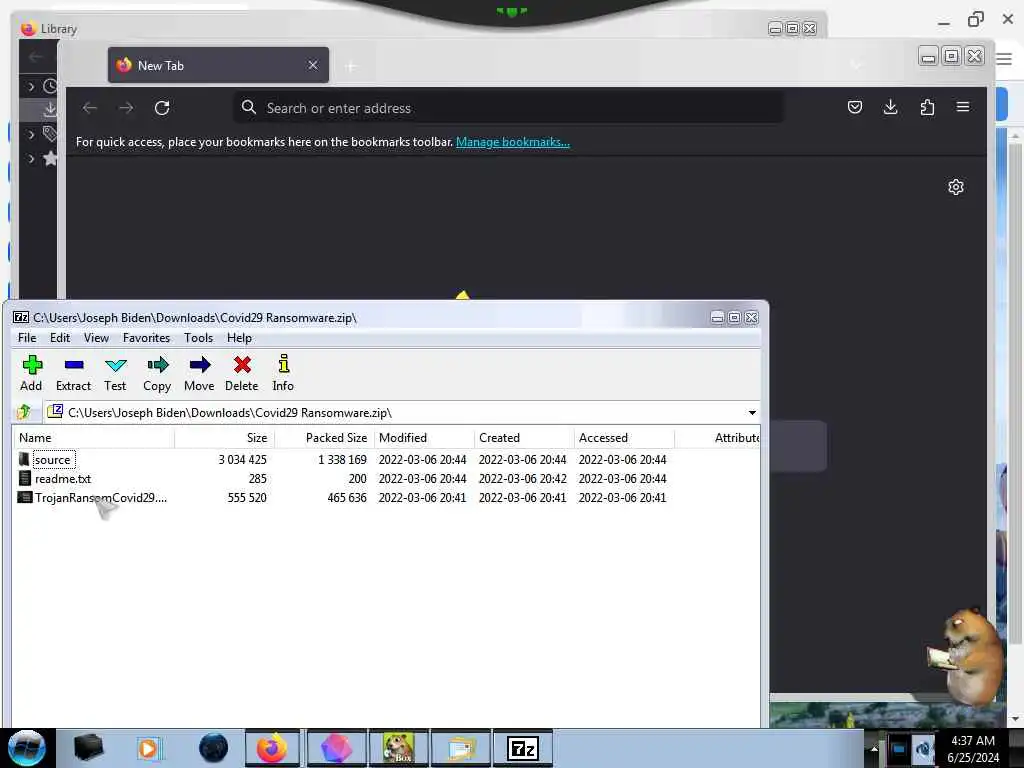Open media player taskbar icon
The image size is (1024, 768).
[150, 748]
